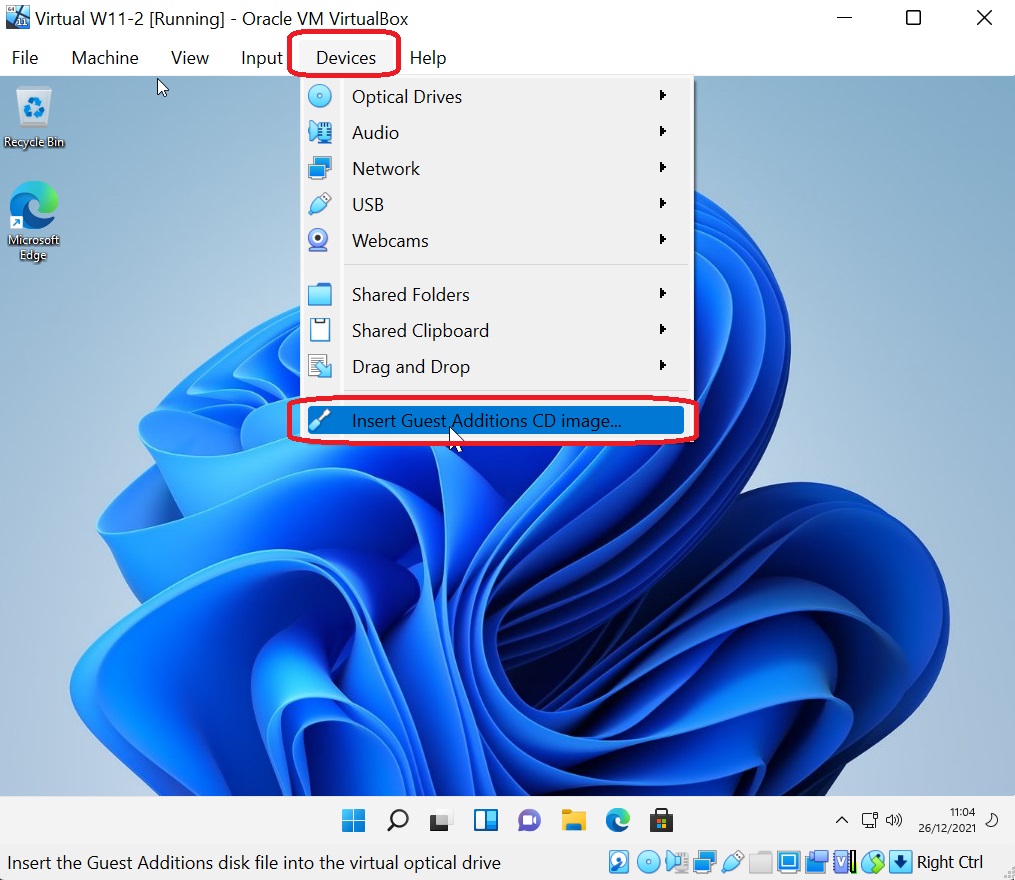
Task: Click guest volume tray icon
Action: pyautogui.click(x=894, y=820)
